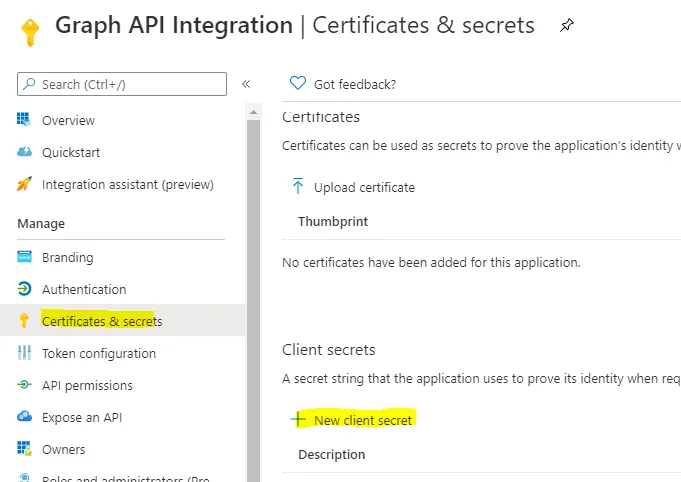Click the Got feedback? link

(355, 84)
